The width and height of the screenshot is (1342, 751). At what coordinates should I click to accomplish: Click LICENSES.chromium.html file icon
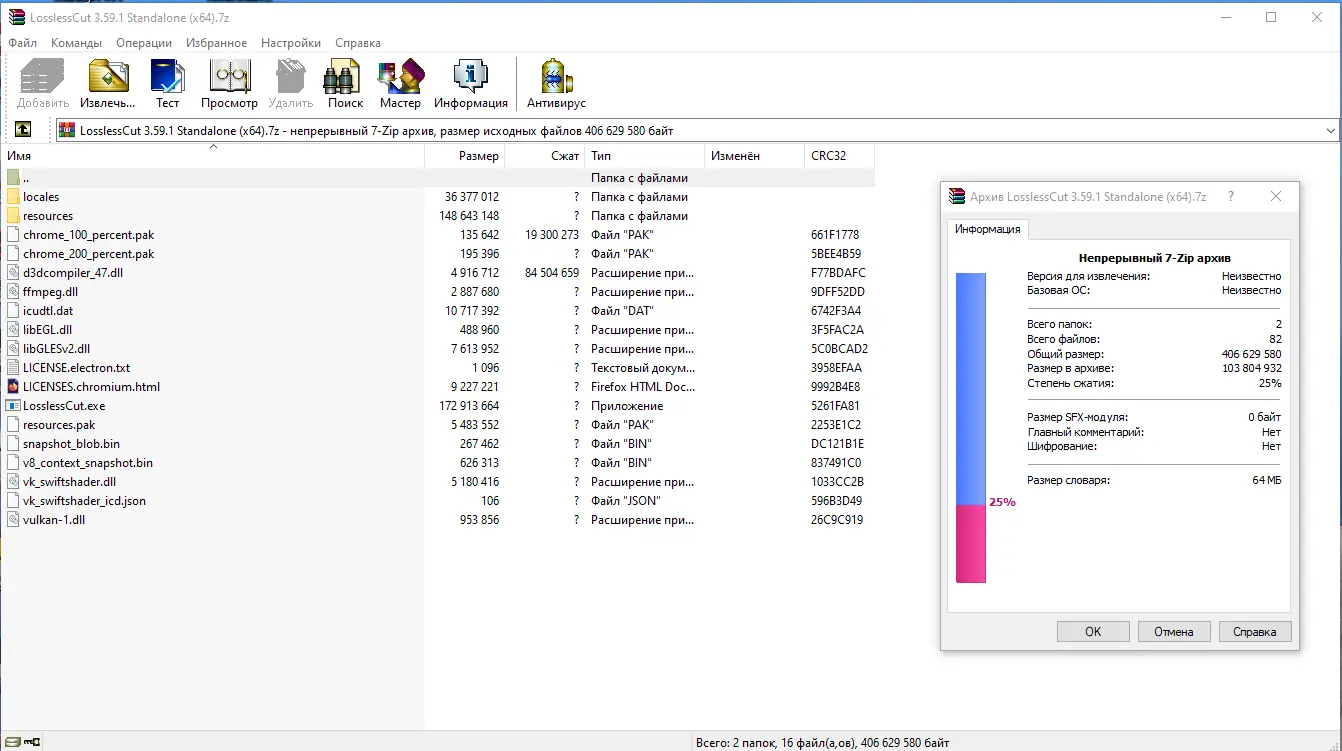click(x=13, y=387)
